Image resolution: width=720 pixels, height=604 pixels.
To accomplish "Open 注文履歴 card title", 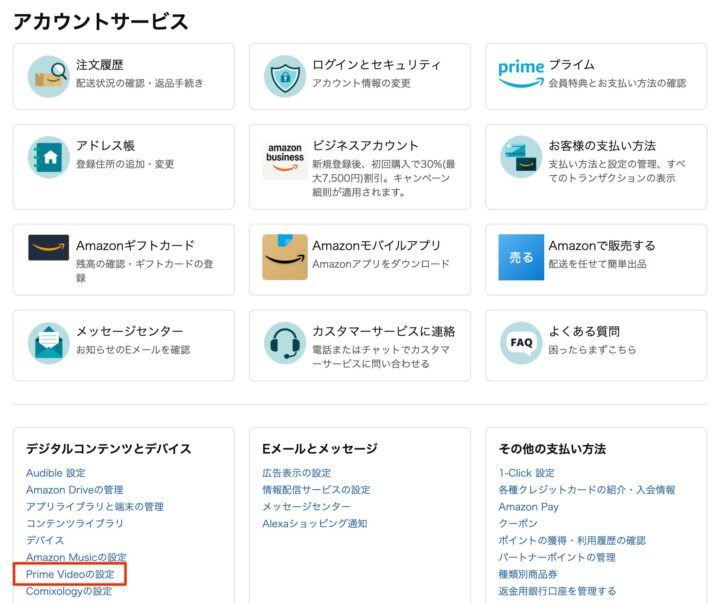I will click(100, 65).
